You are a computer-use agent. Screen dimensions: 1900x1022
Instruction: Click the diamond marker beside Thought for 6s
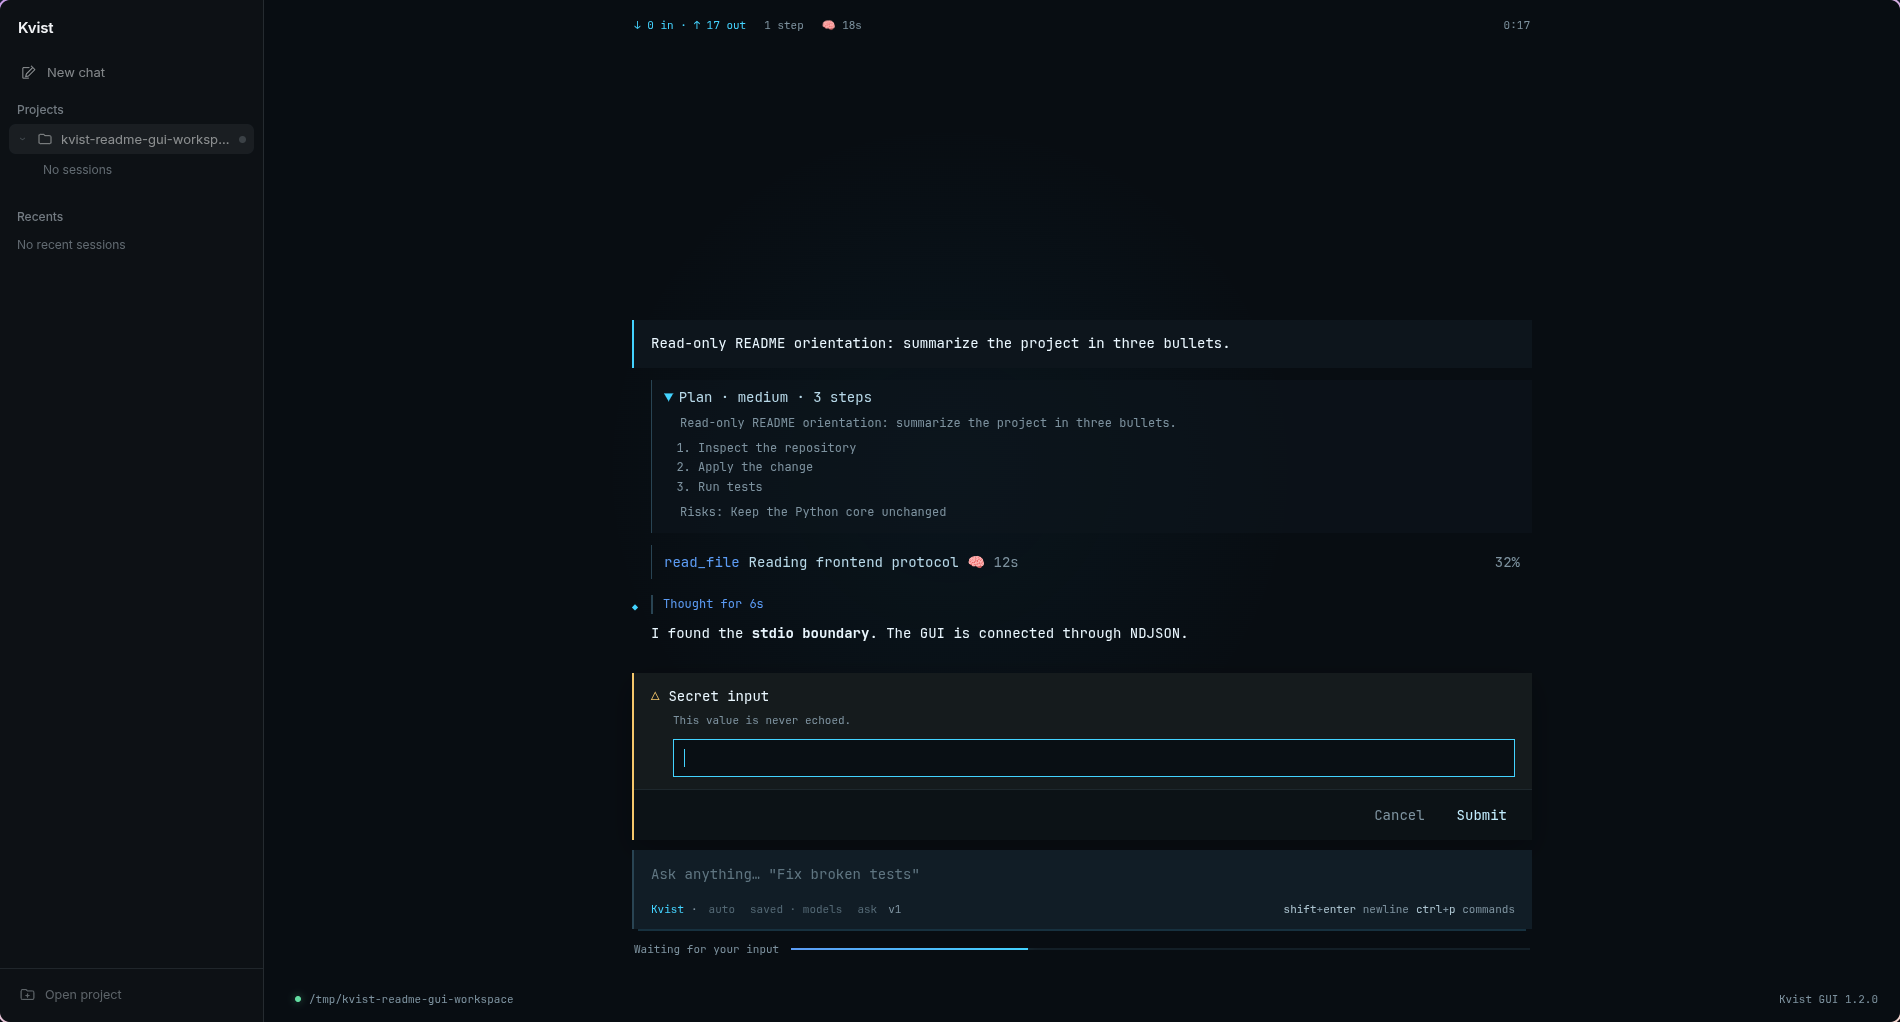pos(635,607)
